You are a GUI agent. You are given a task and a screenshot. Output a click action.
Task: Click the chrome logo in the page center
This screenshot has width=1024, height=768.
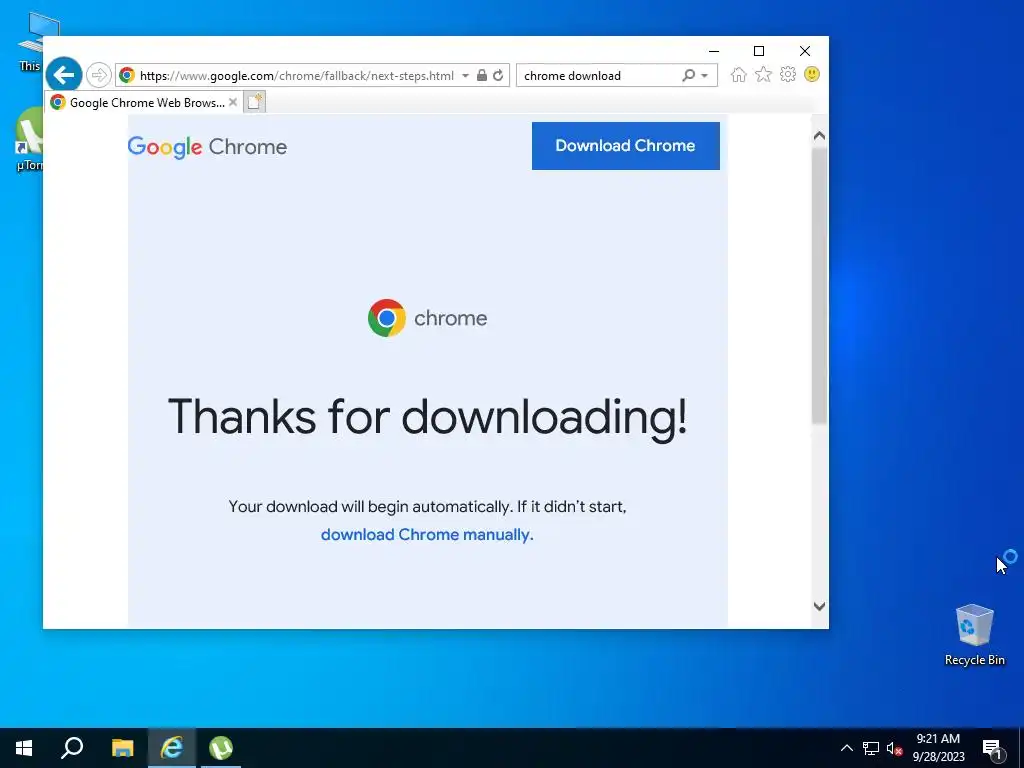(x=427, y=318)
